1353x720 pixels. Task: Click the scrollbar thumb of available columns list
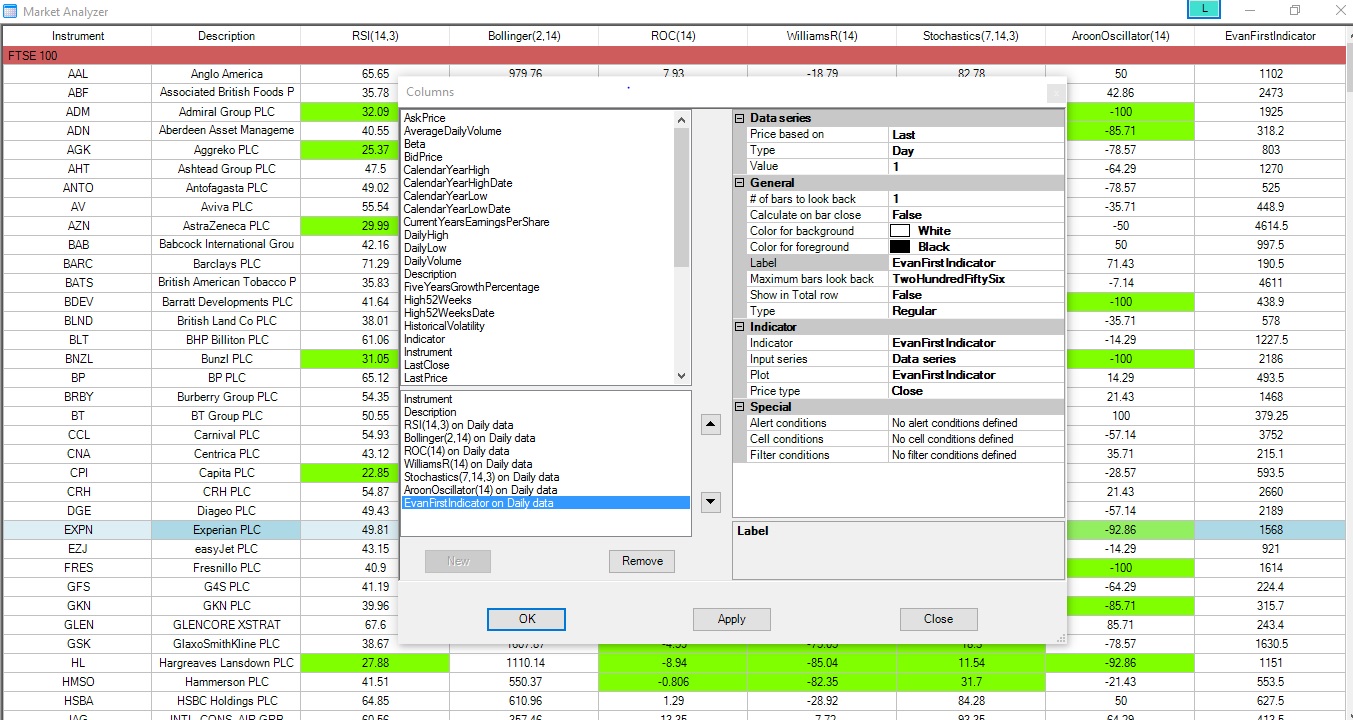click(x=682, y=197)
